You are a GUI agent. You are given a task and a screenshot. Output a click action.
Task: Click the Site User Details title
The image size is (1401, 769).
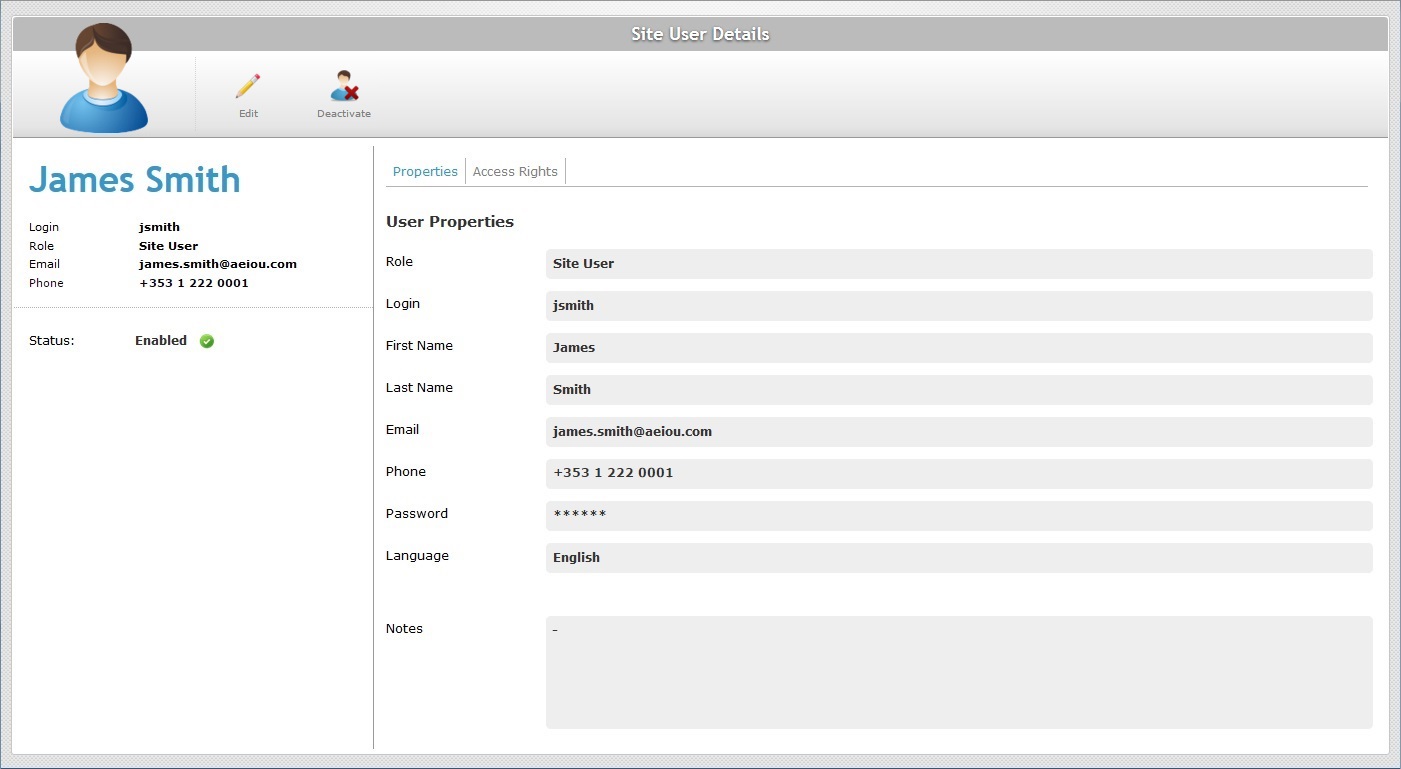coord(700,34)
